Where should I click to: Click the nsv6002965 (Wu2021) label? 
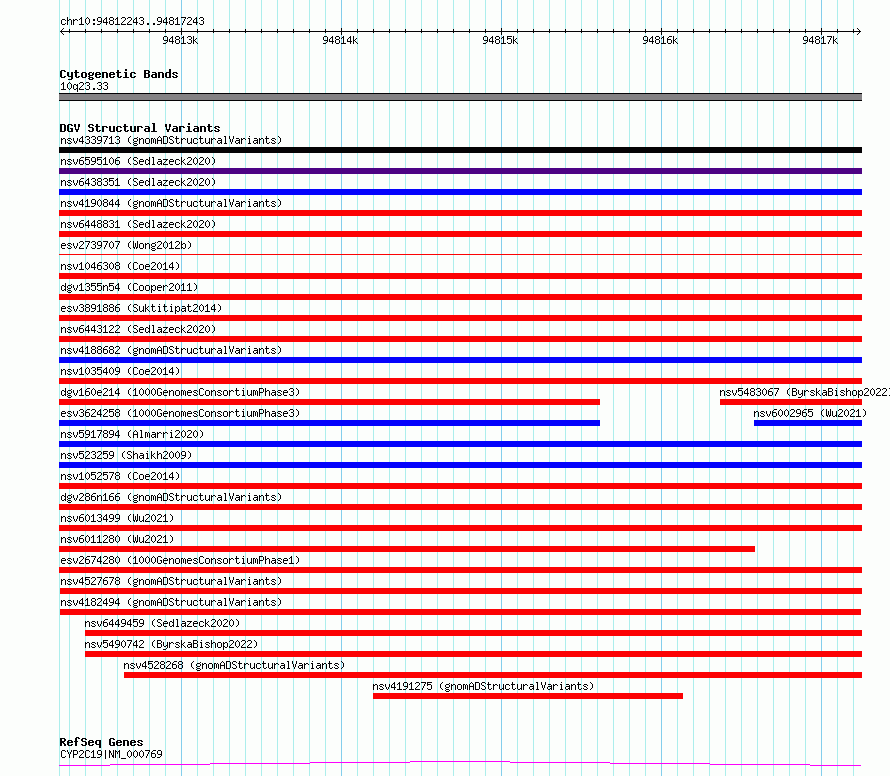(x=810, y=413)
